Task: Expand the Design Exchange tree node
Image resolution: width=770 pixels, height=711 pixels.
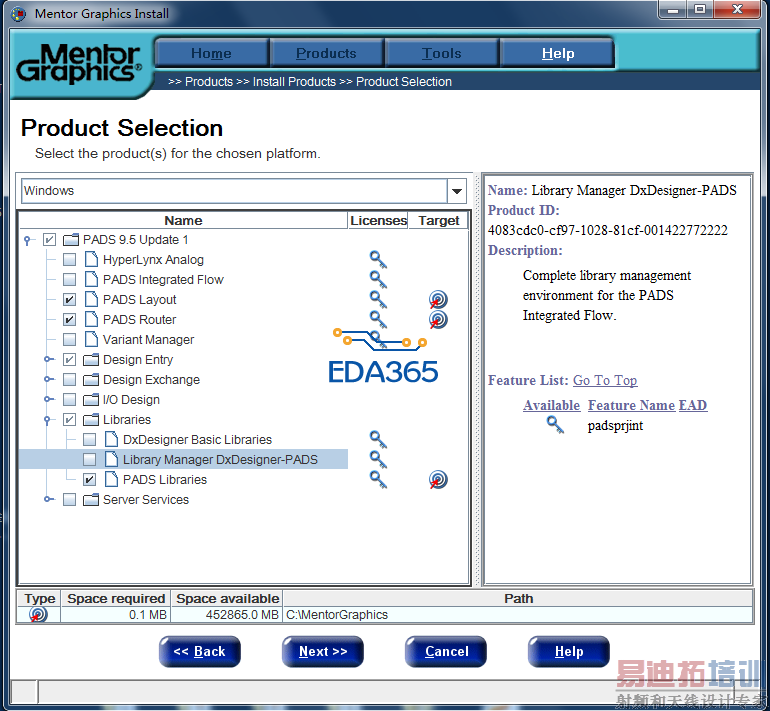Action: coord(48,379)
